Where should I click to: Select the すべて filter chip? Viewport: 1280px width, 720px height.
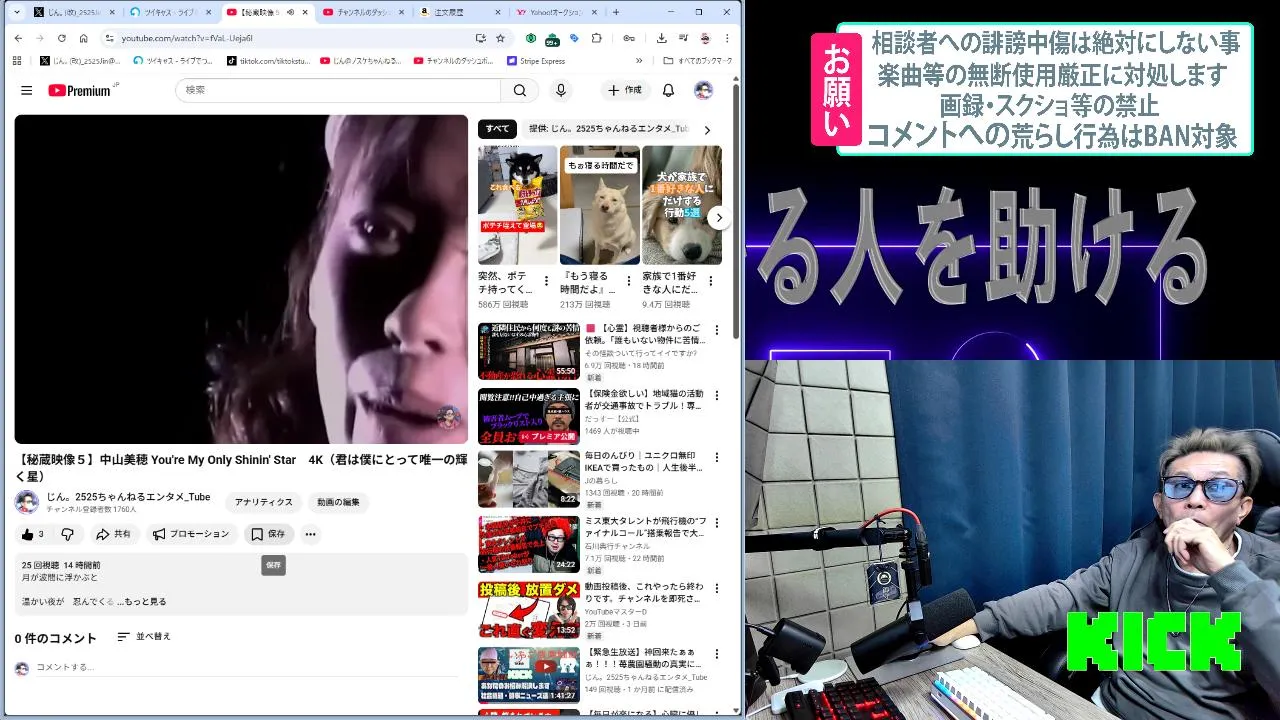click(497, 129)
